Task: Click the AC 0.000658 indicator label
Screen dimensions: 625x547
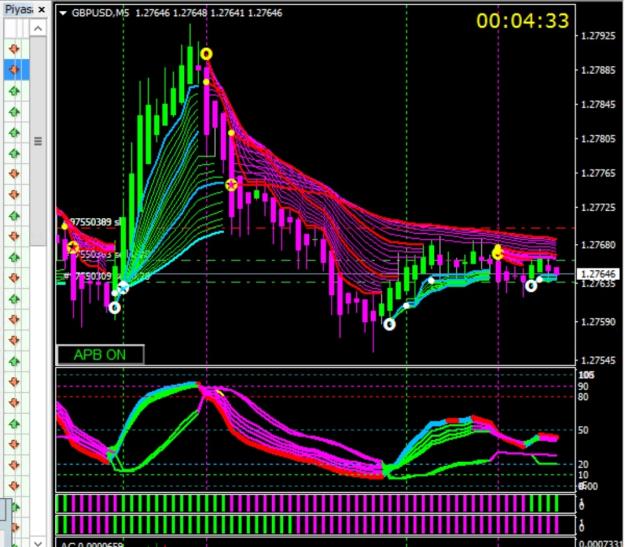Action: (92, 544)
